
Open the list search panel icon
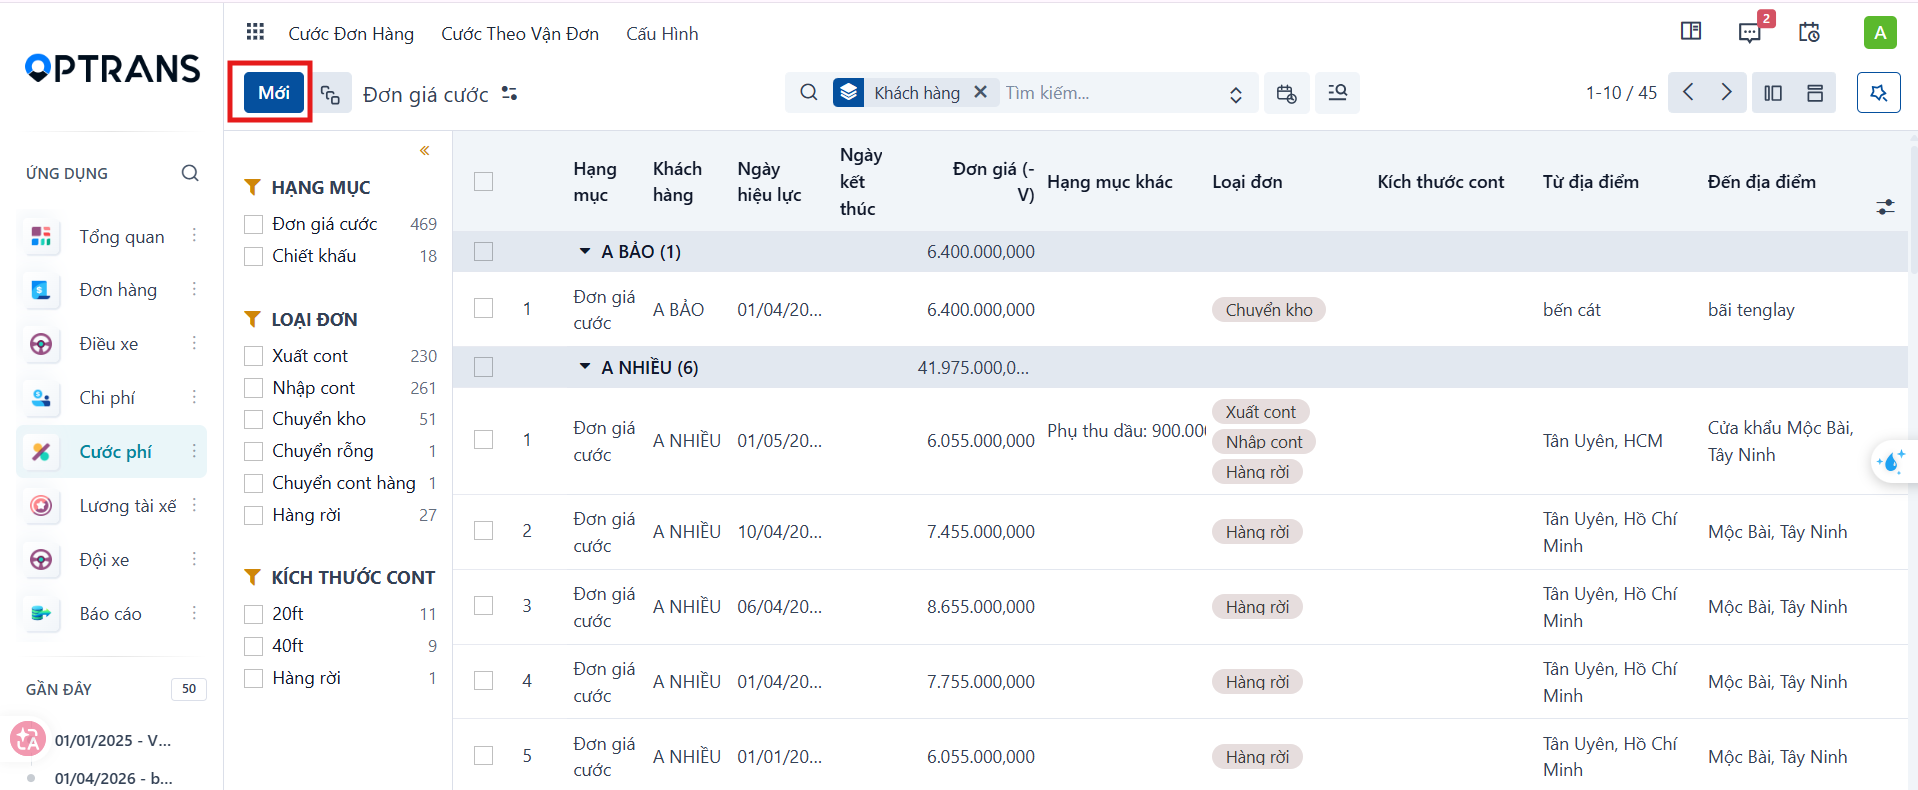[1337, 93]
